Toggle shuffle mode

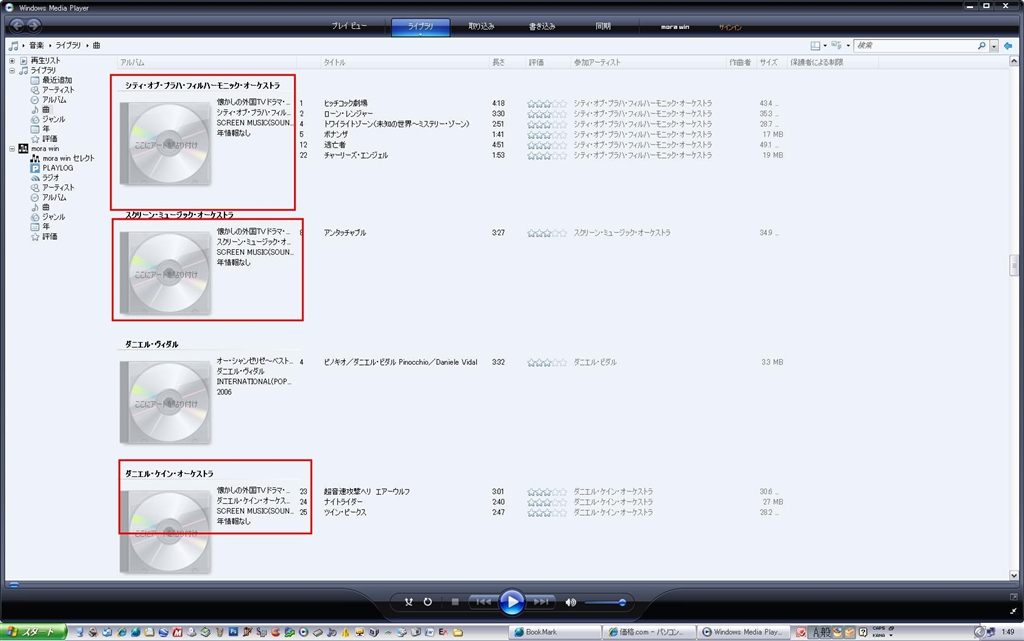pos(408,602)
